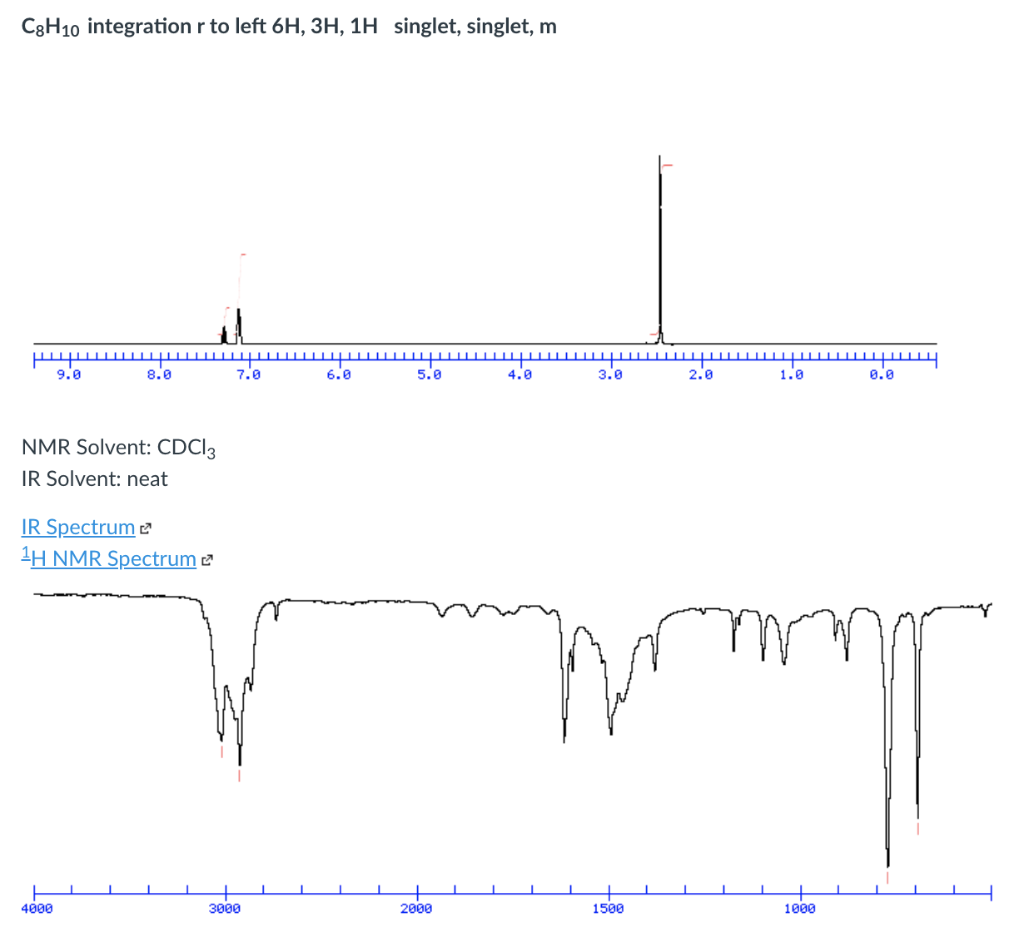Click the red marker below 2900 cm-1 peak
The image size is (1024, 947).
[x=238, y=775]
